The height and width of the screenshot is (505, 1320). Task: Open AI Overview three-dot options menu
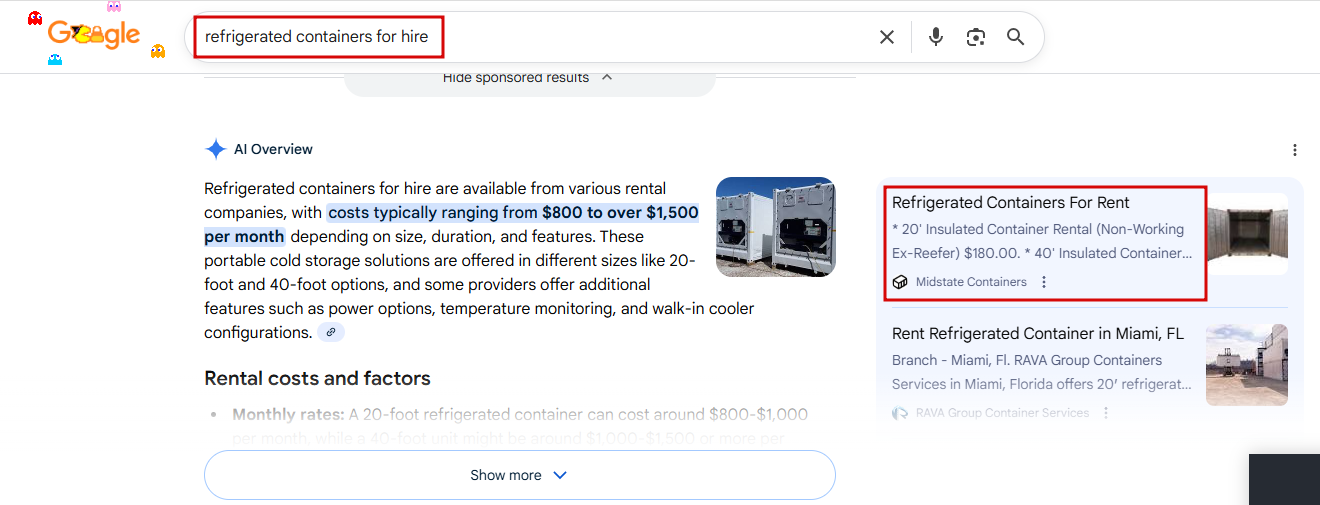point(1295,150)
